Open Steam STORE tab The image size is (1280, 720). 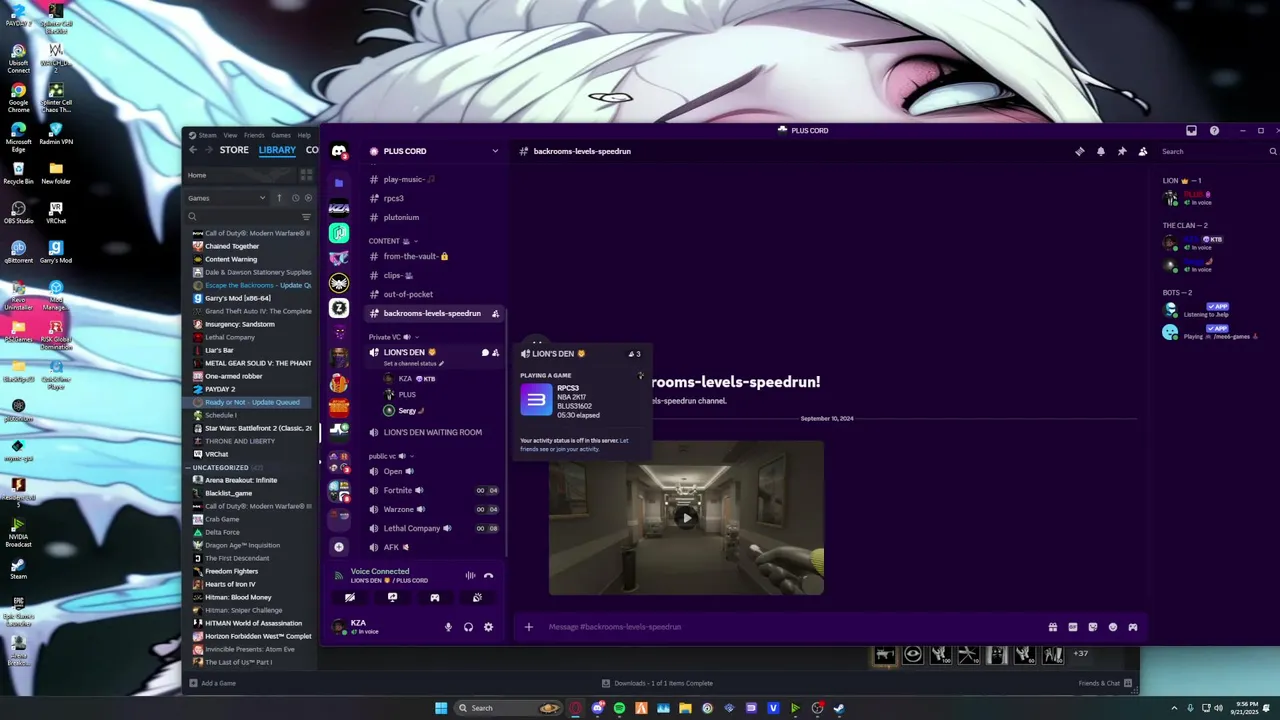pos(234,150)
